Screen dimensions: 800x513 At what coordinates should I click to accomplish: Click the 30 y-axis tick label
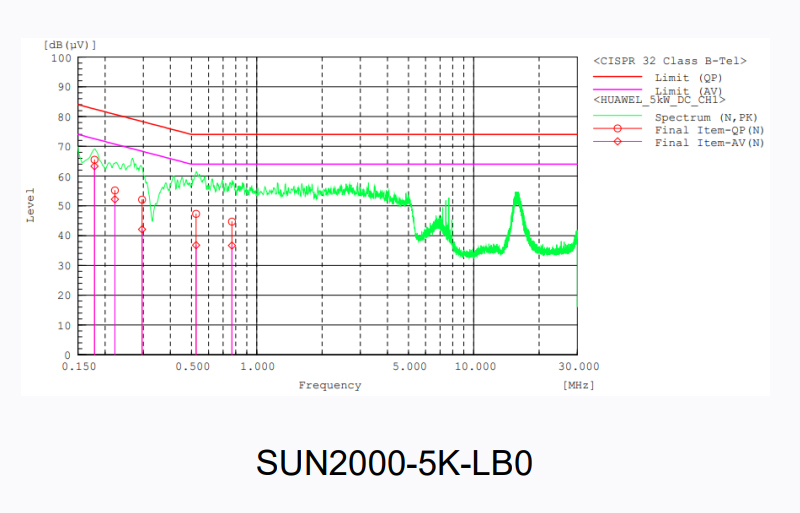(64, 266)
